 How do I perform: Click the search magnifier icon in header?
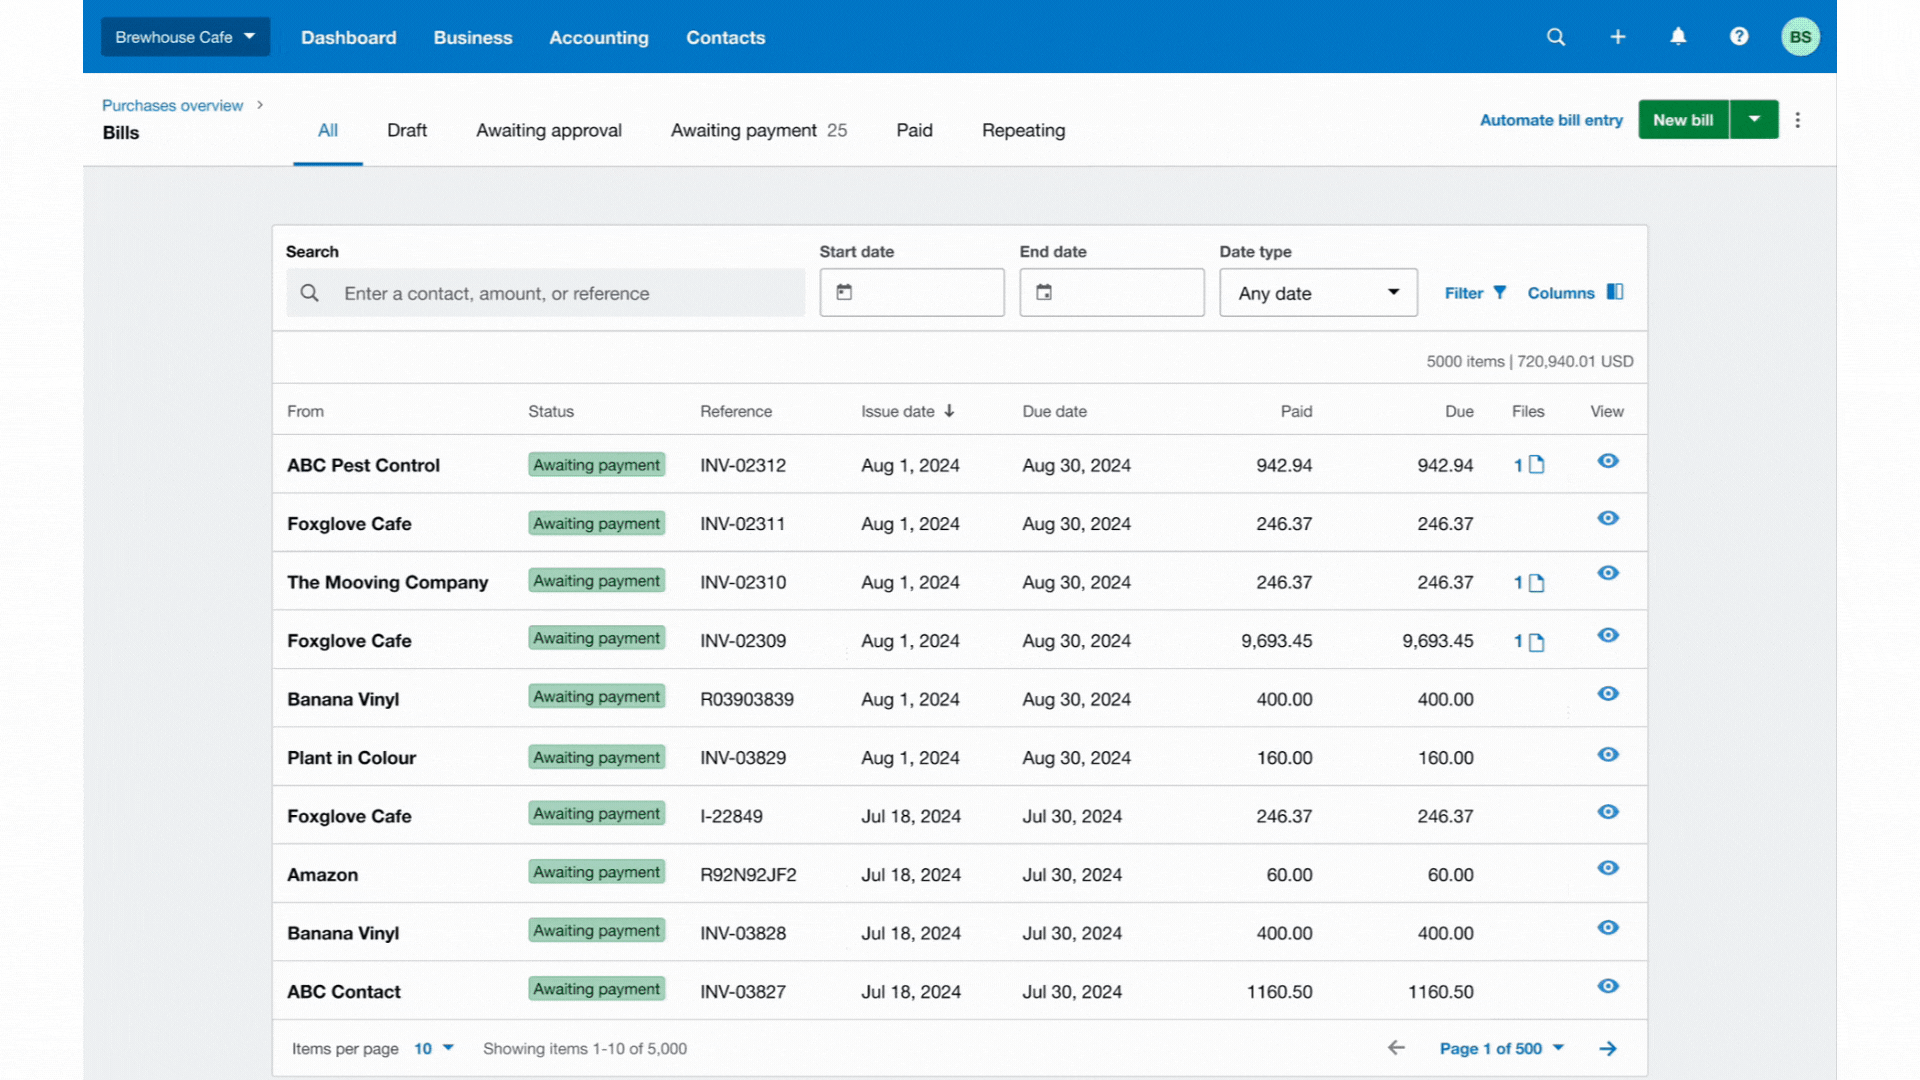click(x=1555, y=37)
